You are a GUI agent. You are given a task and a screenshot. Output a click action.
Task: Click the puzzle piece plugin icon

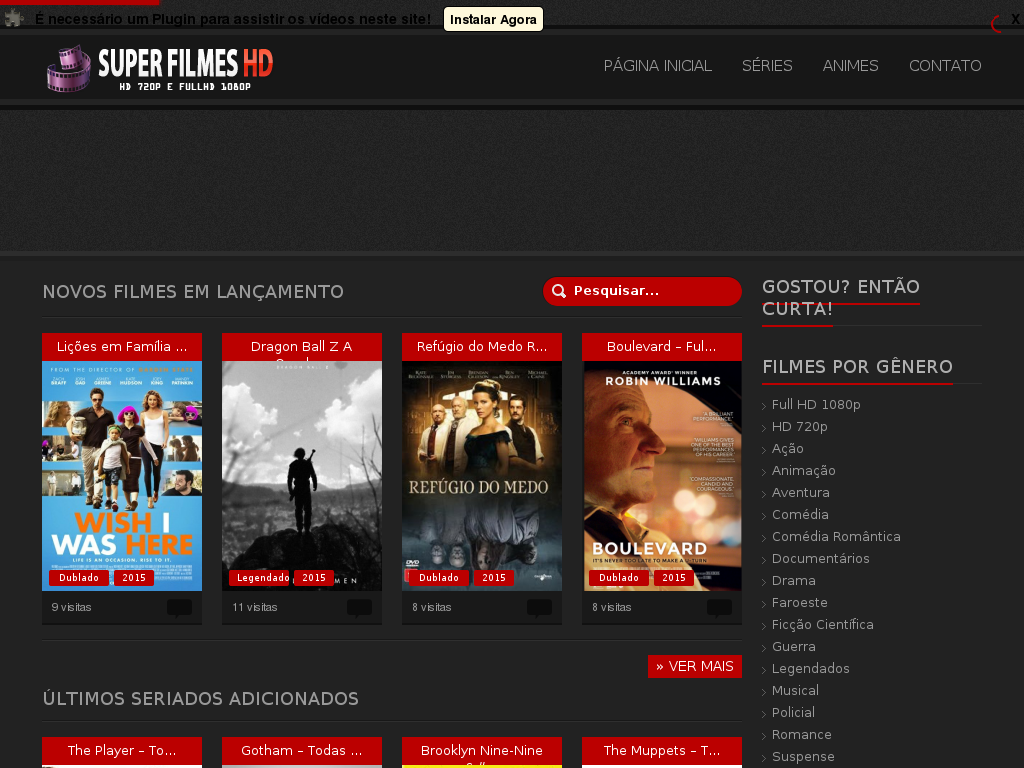(14, 19)
